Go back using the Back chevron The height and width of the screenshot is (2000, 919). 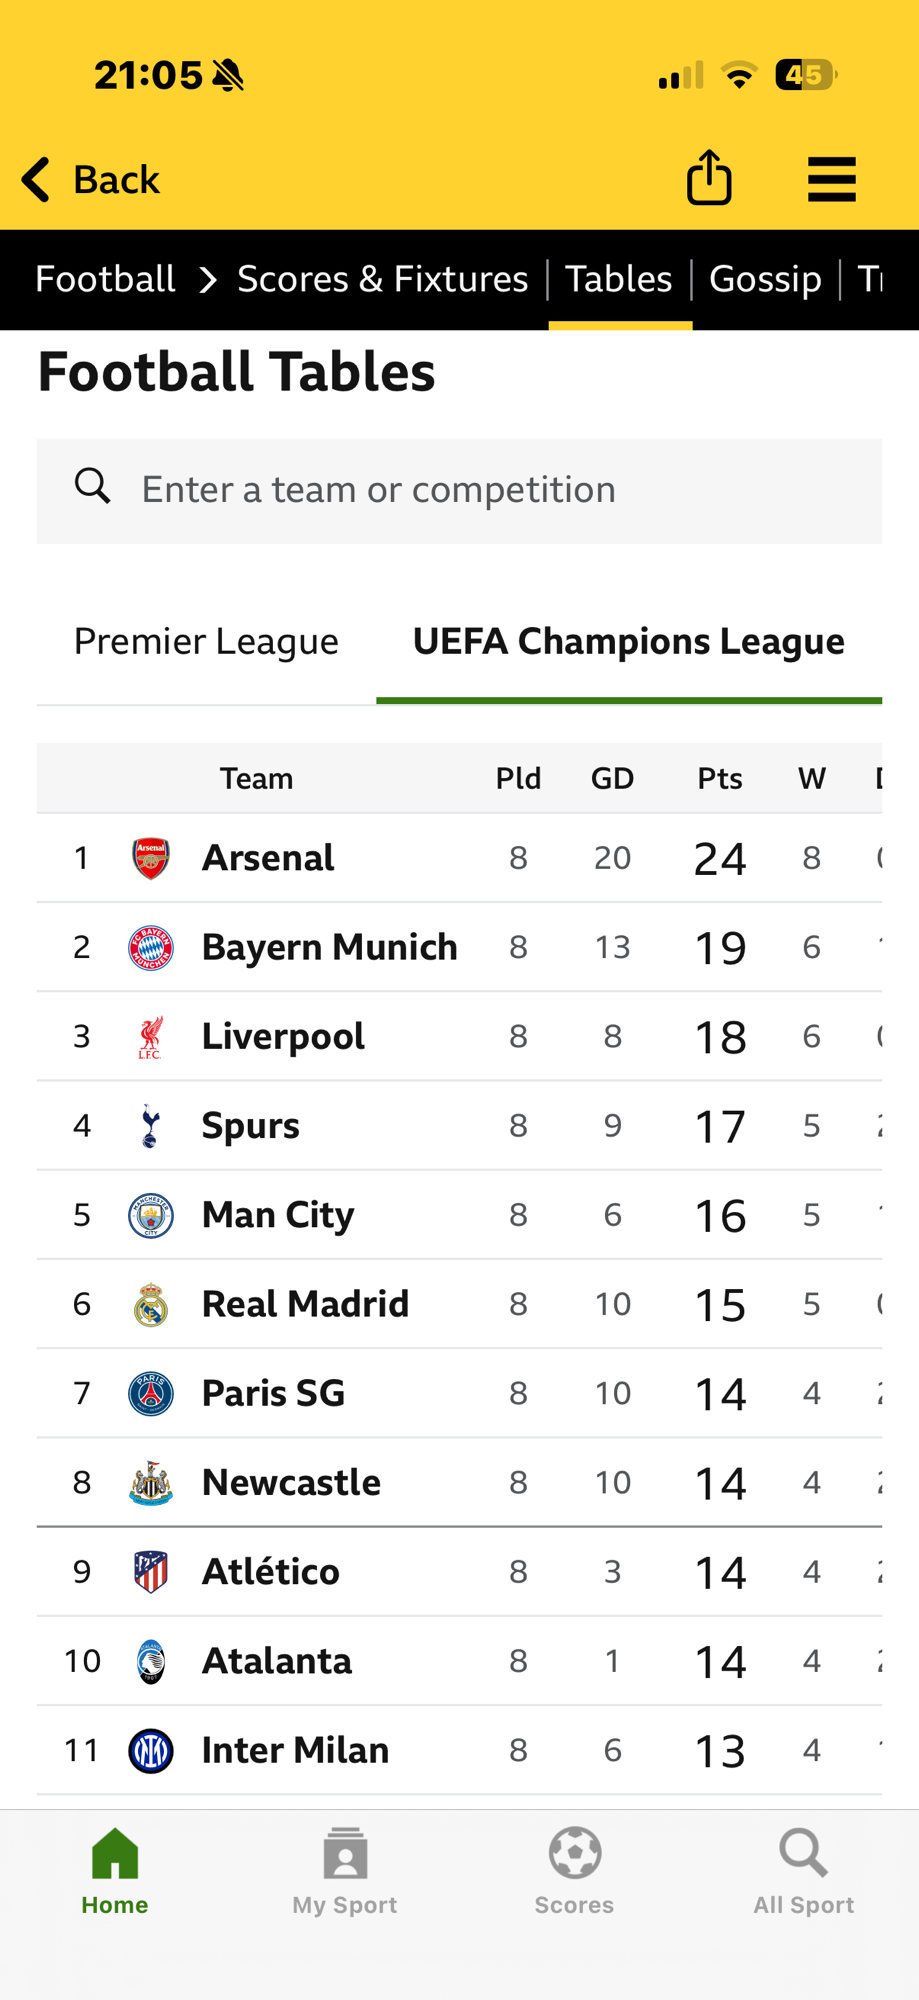tap(37, 180)
